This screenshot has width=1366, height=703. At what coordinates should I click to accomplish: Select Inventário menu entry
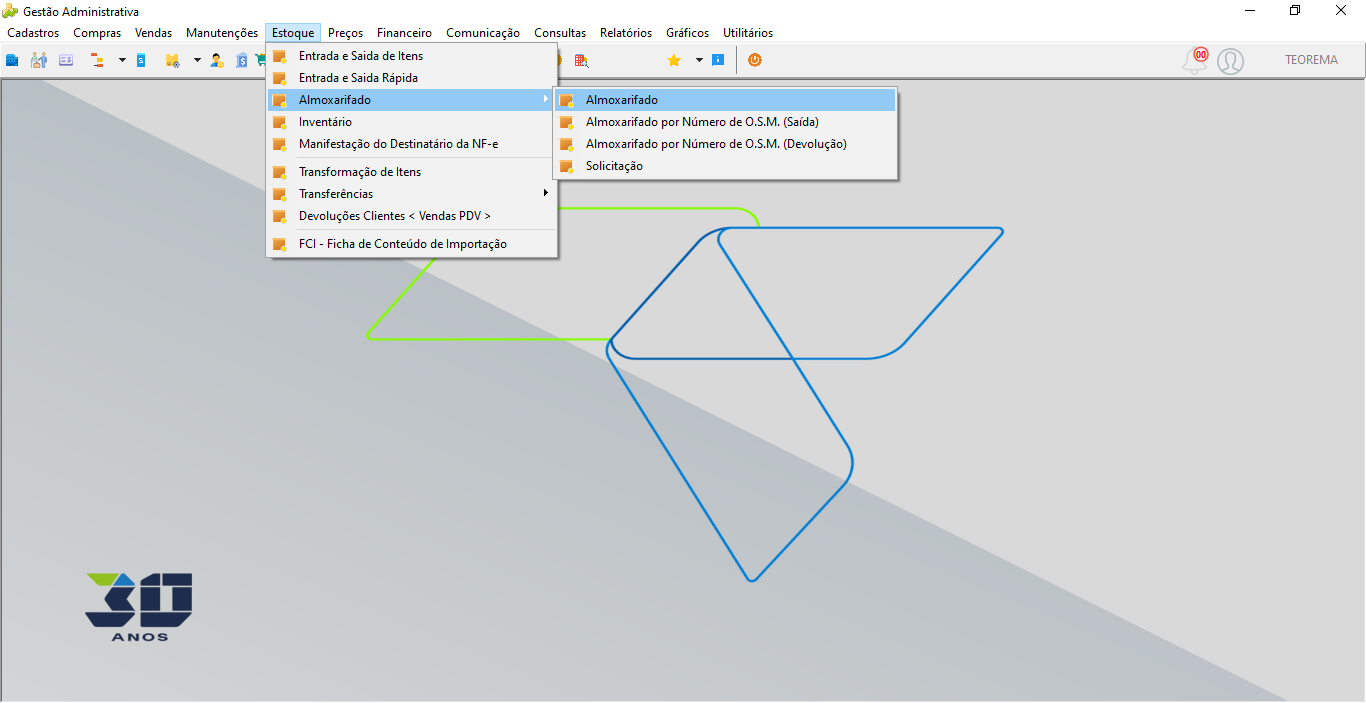pos(412,122)
